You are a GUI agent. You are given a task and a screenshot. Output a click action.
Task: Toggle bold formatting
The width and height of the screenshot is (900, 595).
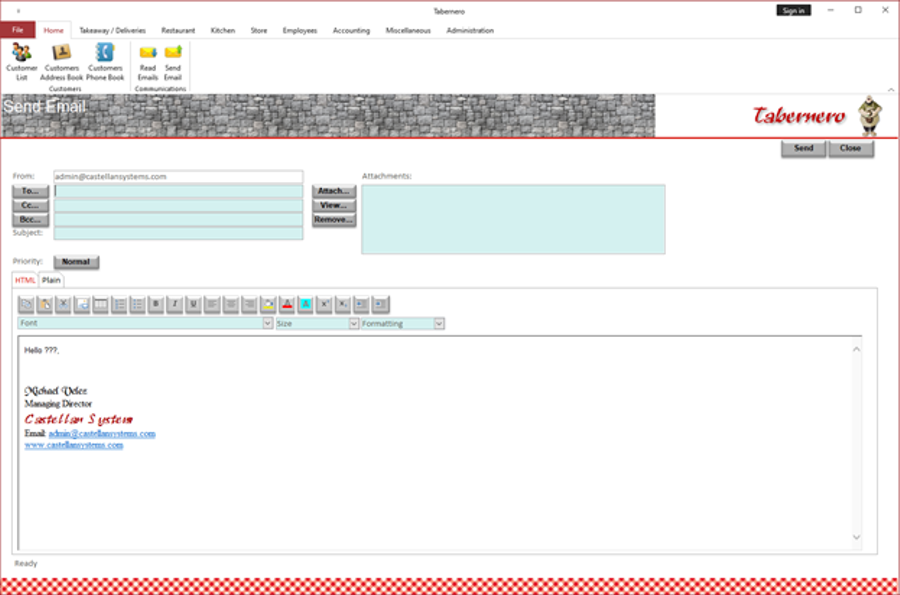(x=156, y=304)
